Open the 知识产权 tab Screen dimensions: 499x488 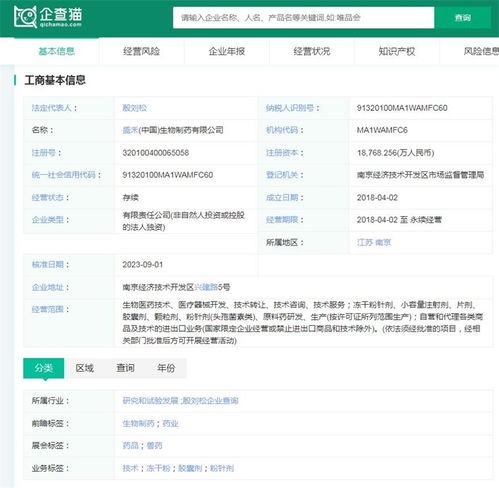pyautogui.click(x=397, y=51)
